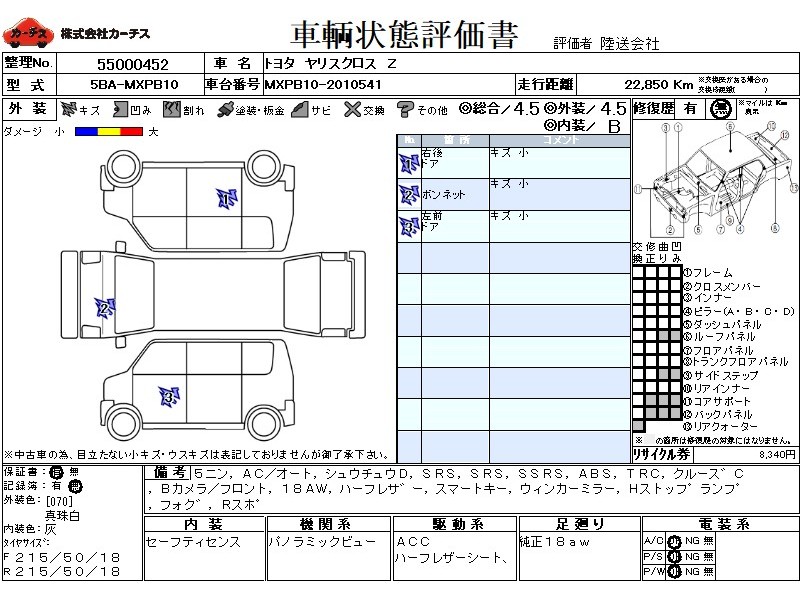Click damage marker 3 on lower side view
800x600 pixels.
coord(169,397)
